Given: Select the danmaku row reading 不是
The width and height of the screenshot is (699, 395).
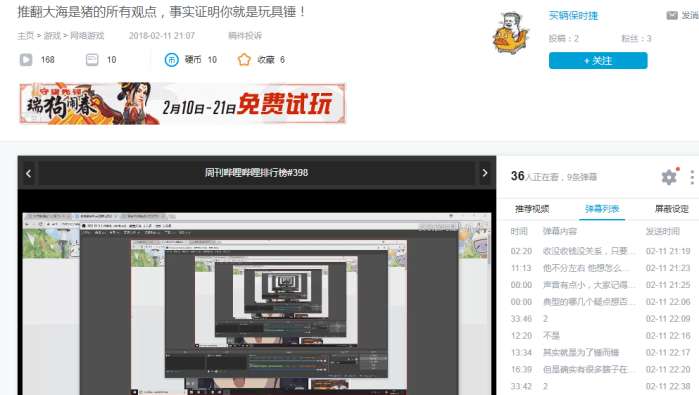Looking at the screenshot, I should pos(600,336).
